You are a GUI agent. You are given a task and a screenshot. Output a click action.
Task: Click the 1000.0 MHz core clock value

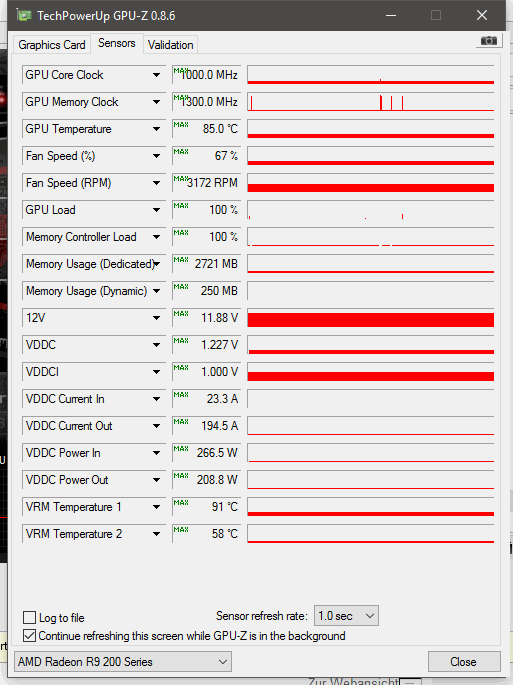[206, 75]
